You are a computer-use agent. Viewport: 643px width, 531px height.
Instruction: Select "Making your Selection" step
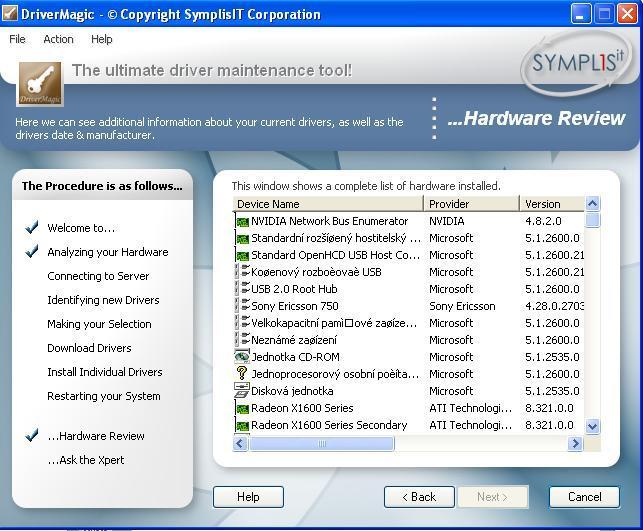[x=99, y=324]
